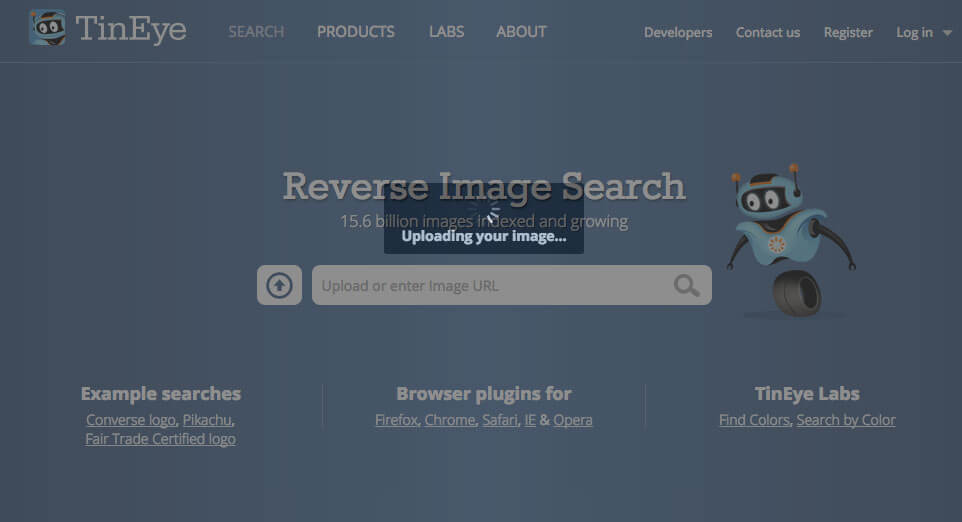The image size is (962, 522).
Task: Click the Register link
Action: 848,33
